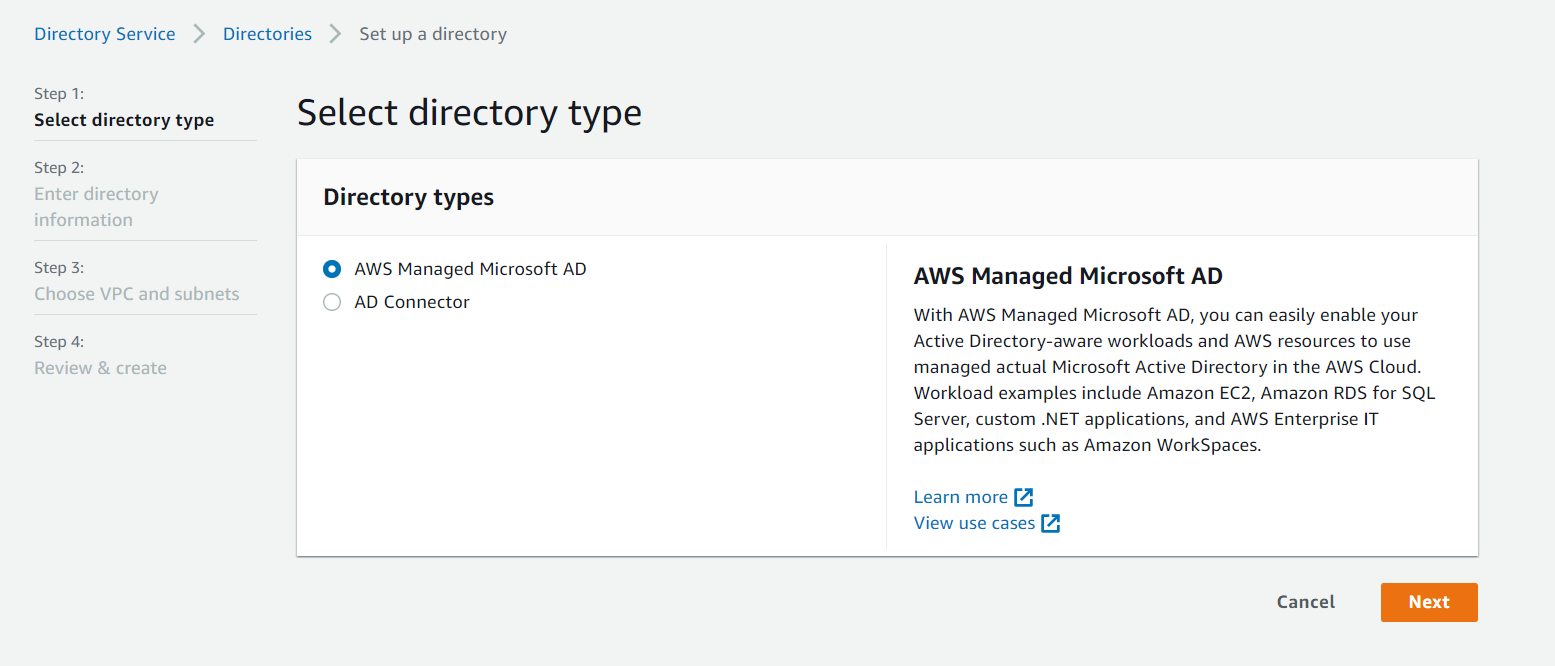The height and width of the screenshot is (666, 1555).
Task: Open the Learn more link
Action: [960, 497]
